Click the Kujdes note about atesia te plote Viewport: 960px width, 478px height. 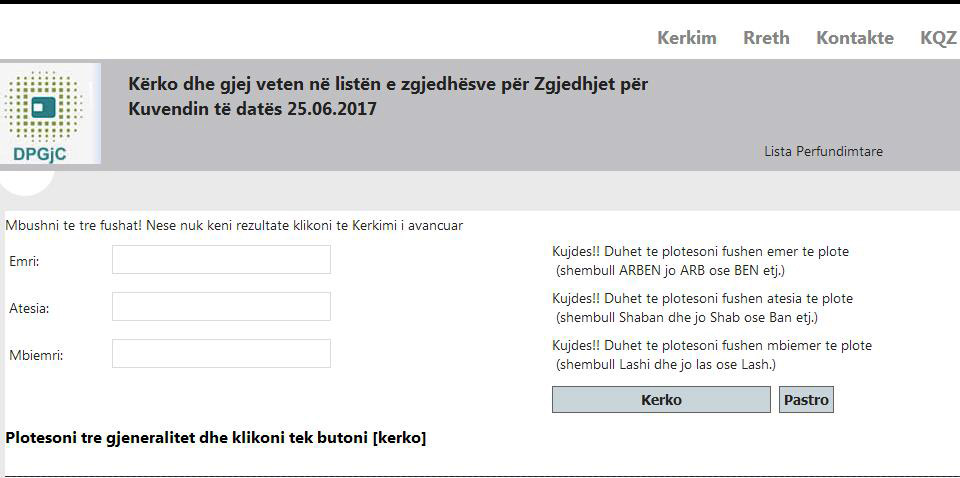(702, 308)
